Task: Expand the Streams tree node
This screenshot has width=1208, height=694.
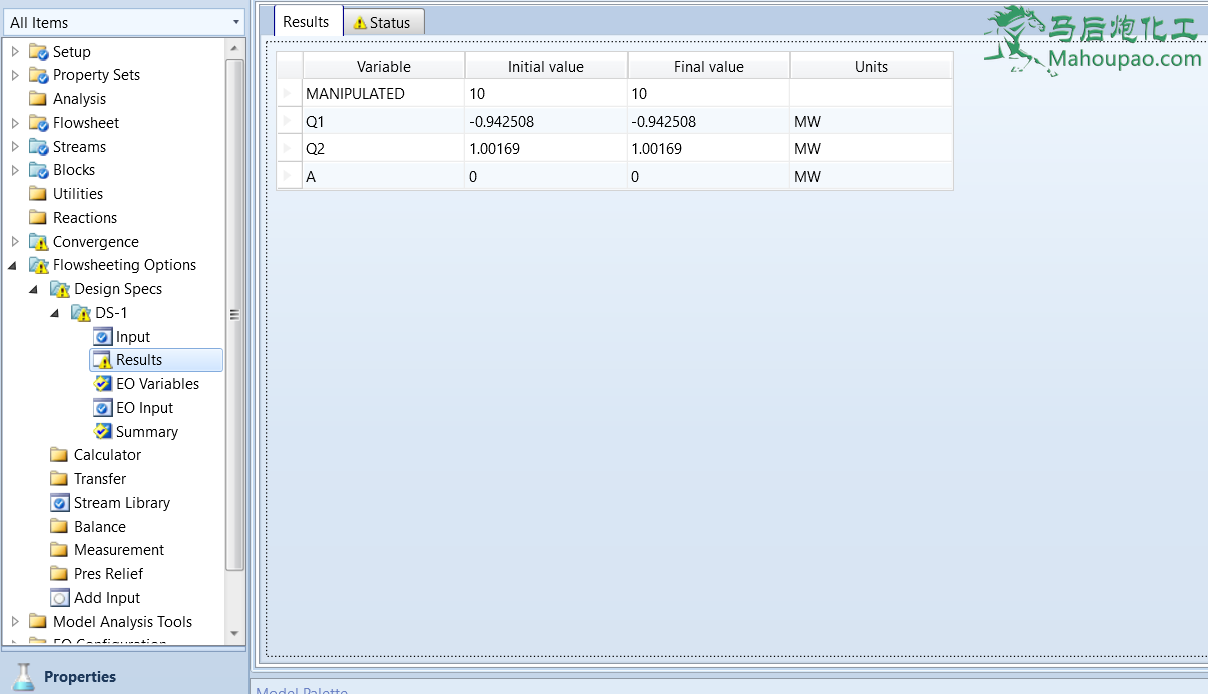Action: (15, 147)
